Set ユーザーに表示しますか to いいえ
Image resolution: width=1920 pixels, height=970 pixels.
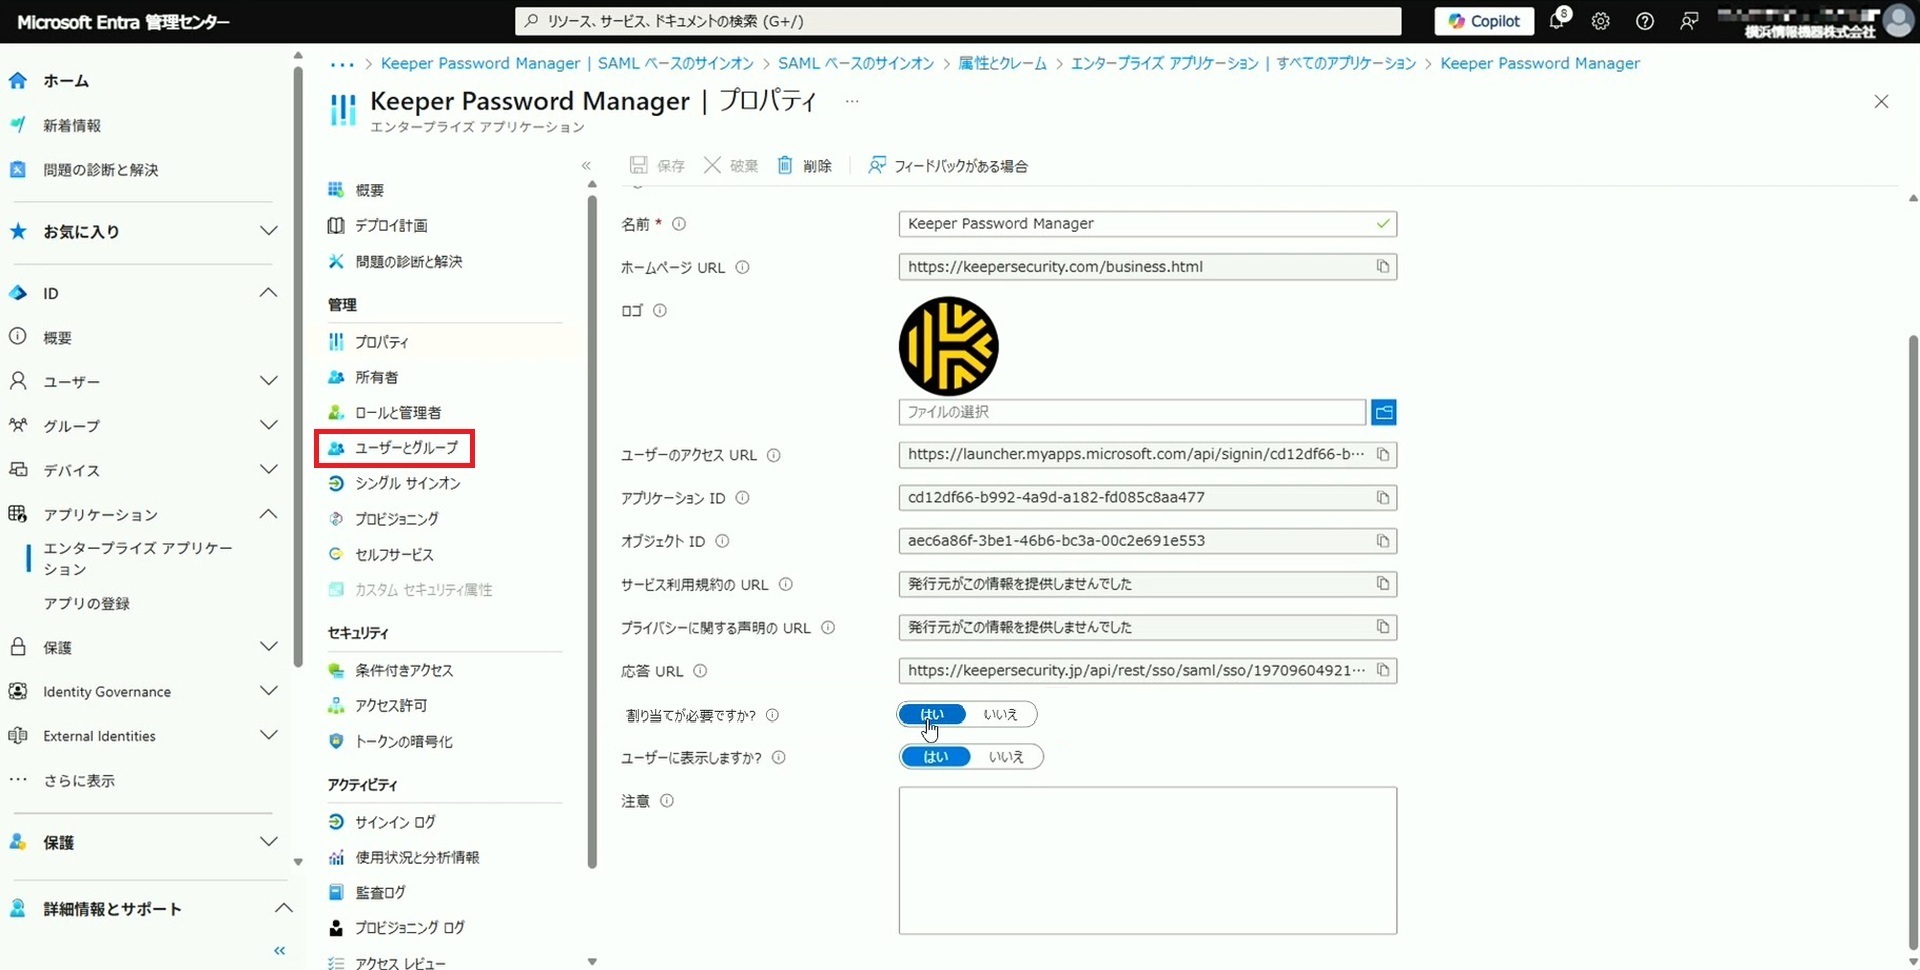click(1005, 757)
